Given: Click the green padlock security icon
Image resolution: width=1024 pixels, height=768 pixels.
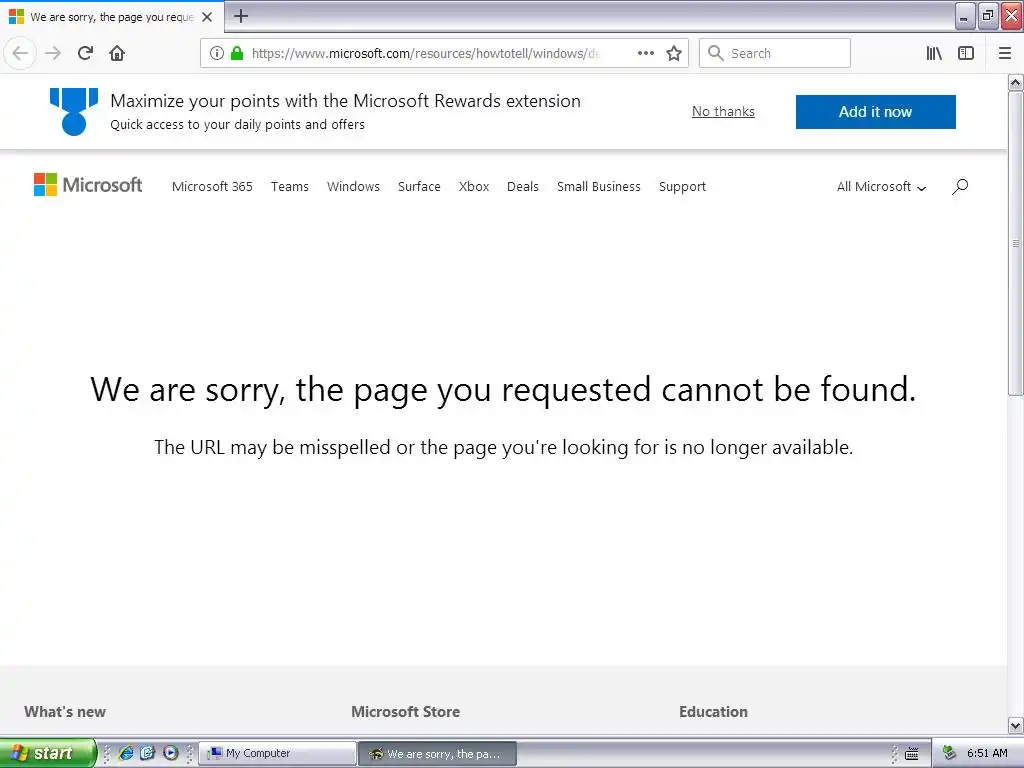Looking at the screenshot, I should tap(237, 53).
